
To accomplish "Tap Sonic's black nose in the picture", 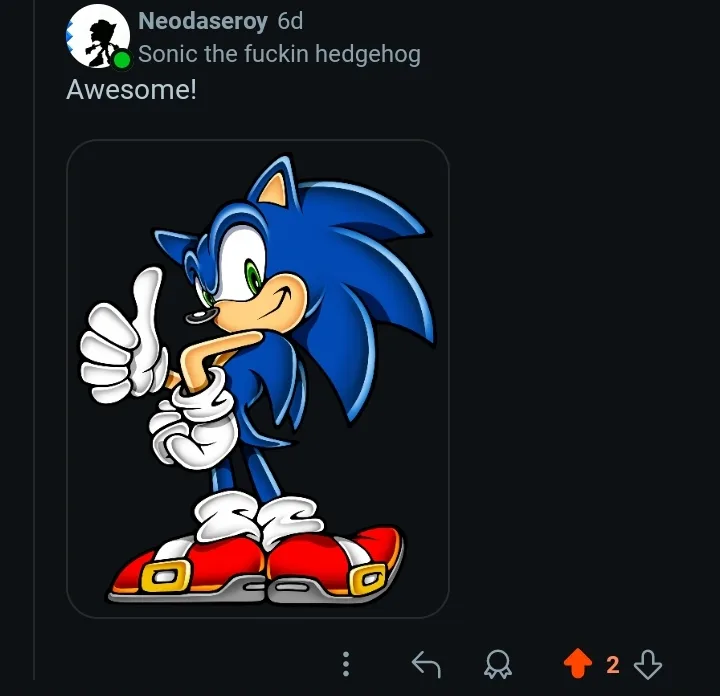I will [202, 315].
